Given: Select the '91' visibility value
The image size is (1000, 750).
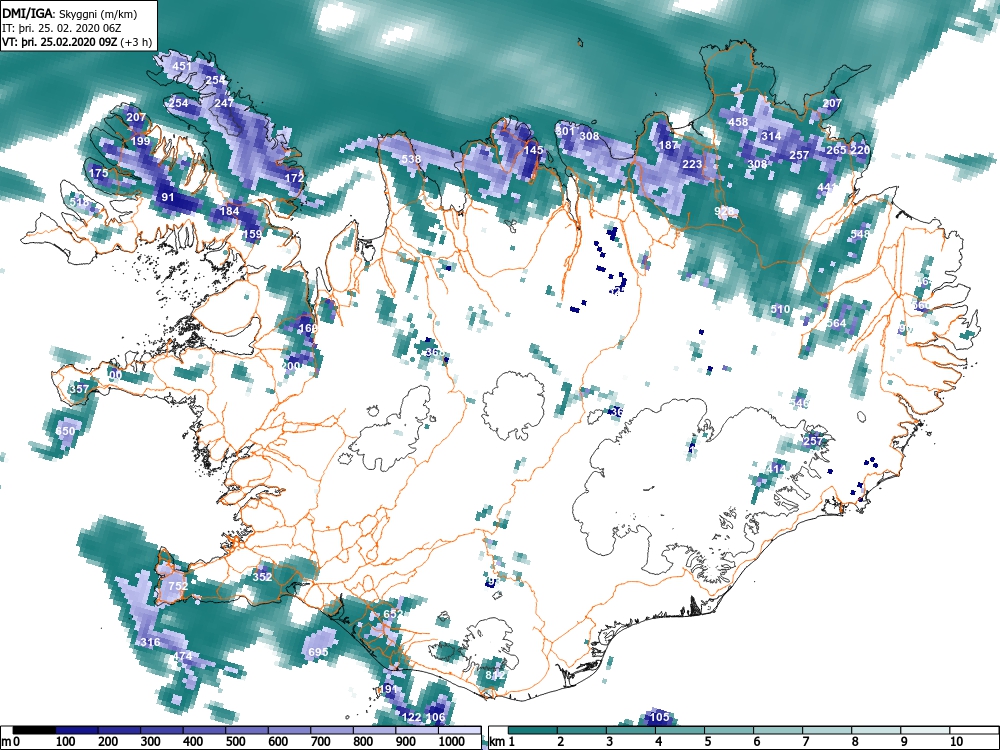Looking at the screenshot, I should tap(168, 197).
